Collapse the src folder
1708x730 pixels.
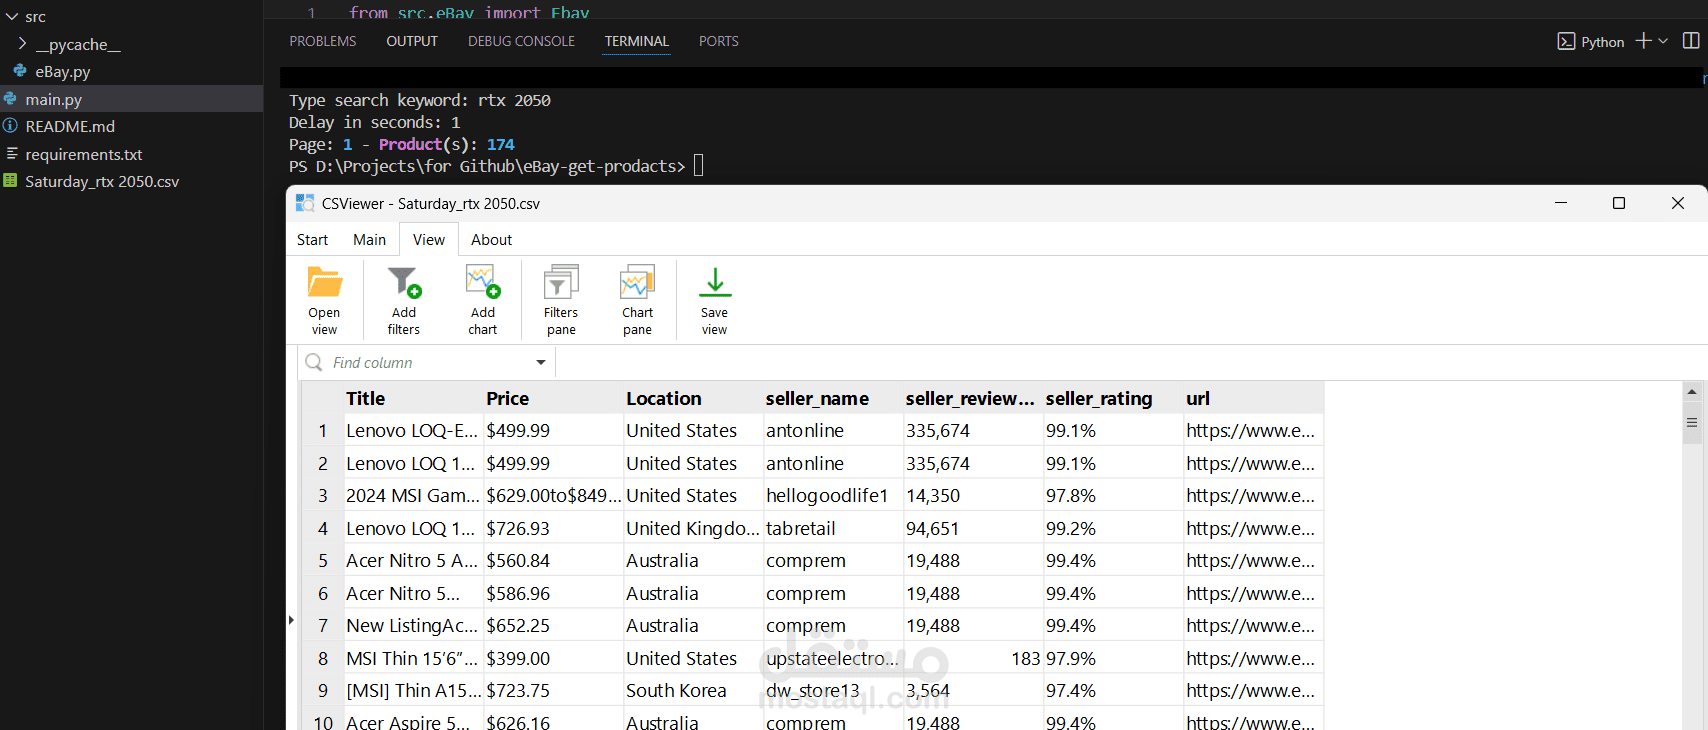12,17
